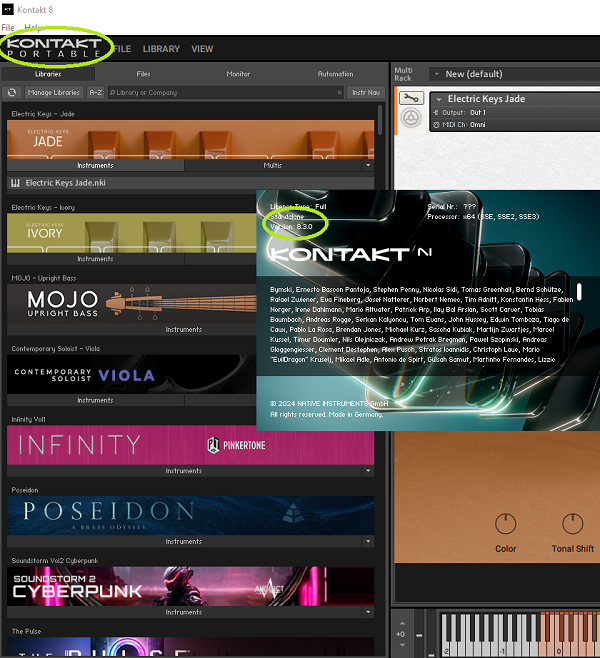Image resolution: width=600 pixels, height=658 pixels.
Task: Decrease keyboard octave with the down arrow
Action: [402, 645]
